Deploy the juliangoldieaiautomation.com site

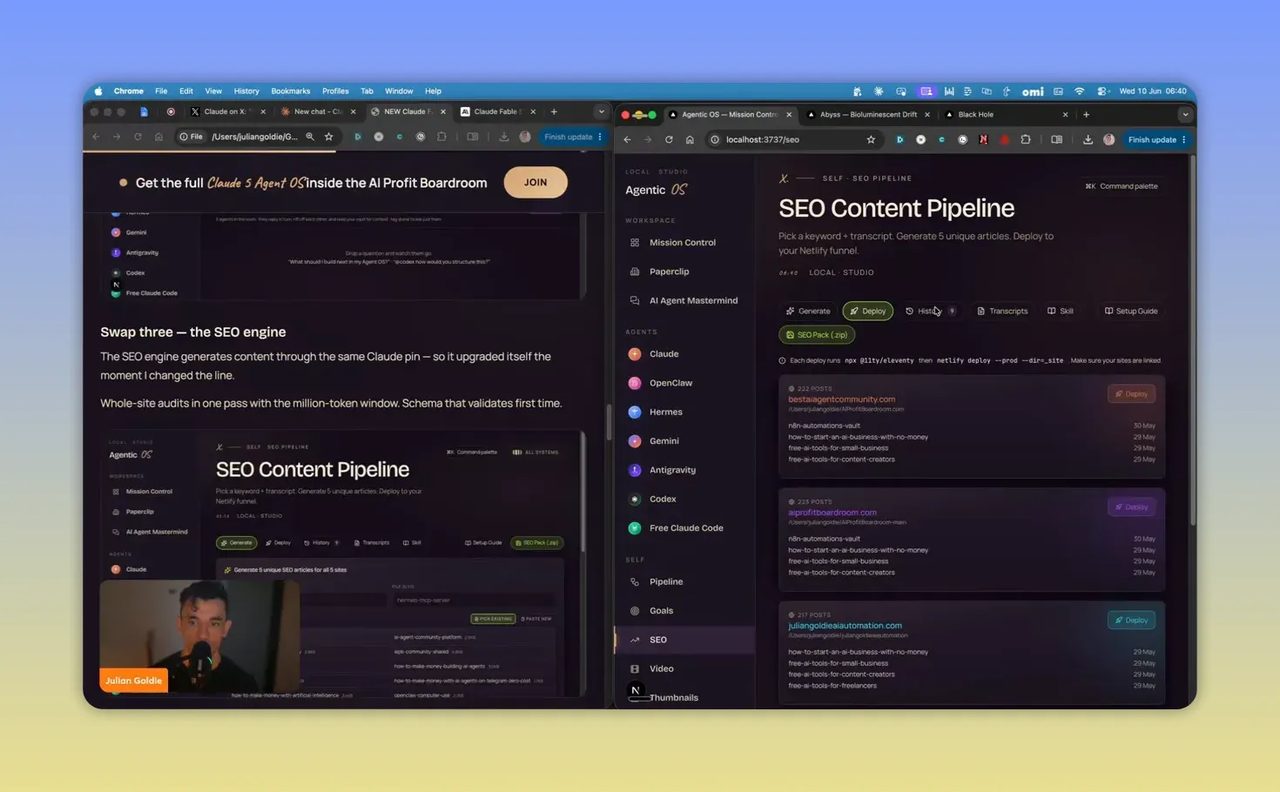(x=1131, y=620)
